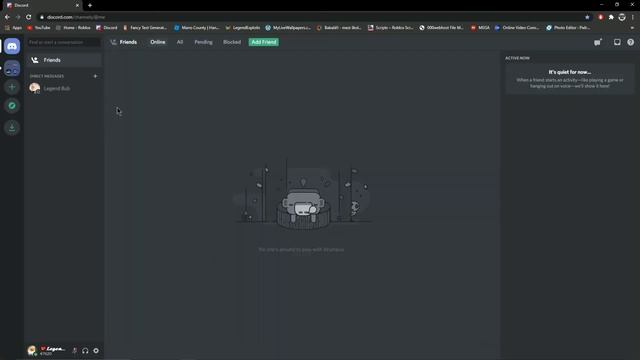Screen dimensions: 640x360
Task: Open the server icon below Home
Action: coord(12,68)
